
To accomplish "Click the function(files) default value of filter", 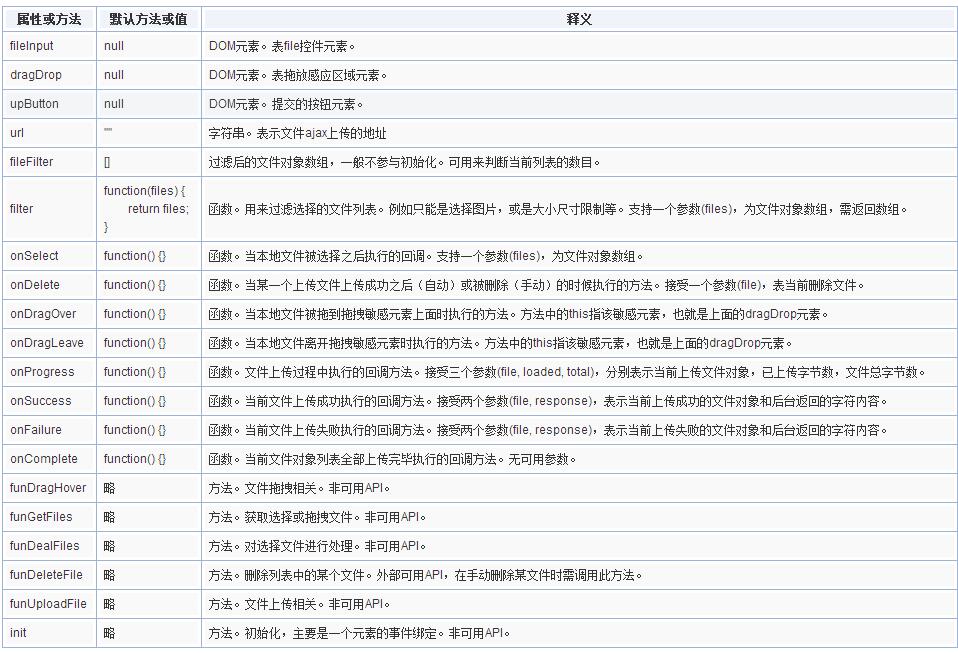I will [145, 191].
